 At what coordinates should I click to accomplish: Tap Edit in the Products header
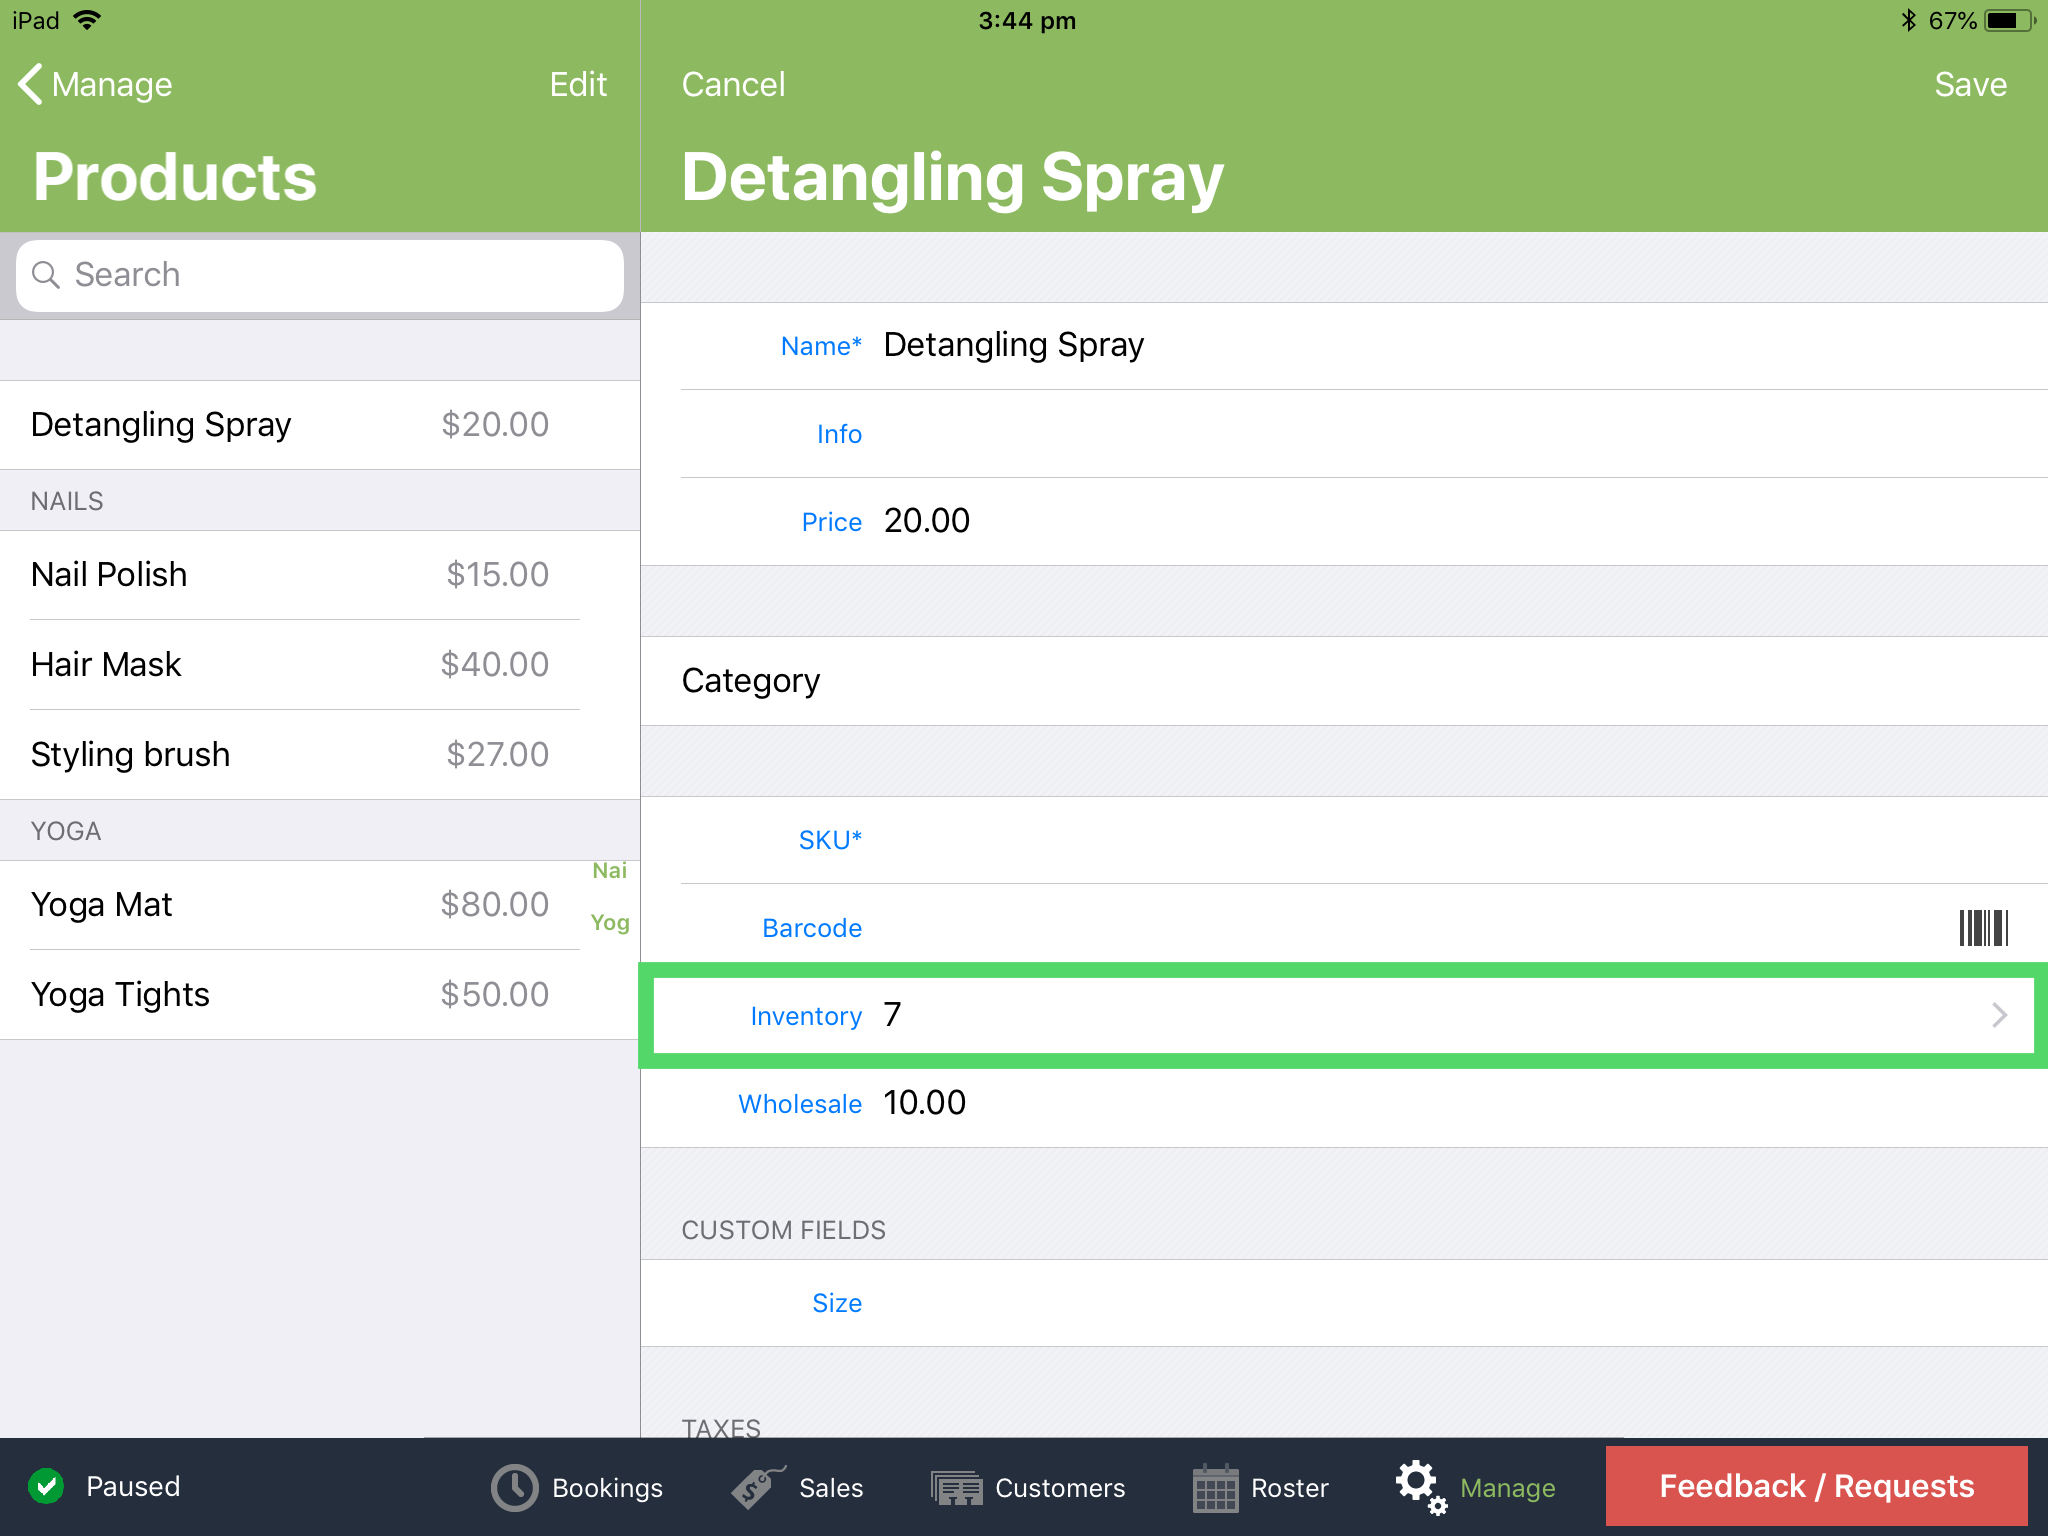pyautogui.click(x=578, y=84)
